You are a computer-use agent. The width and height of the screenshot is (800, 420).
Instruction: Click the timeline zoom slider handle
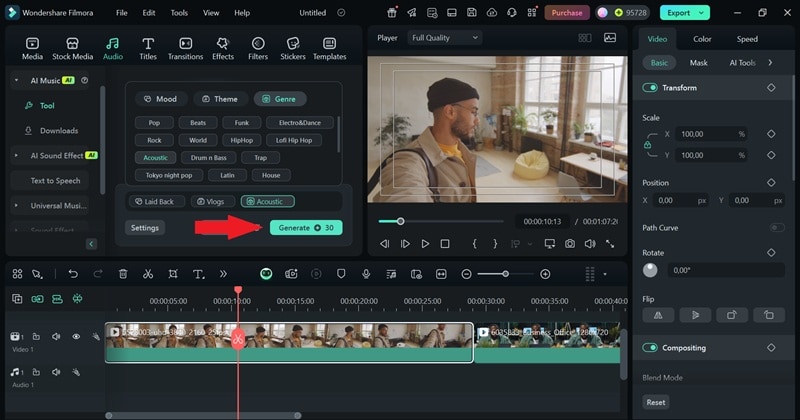tap(505, 274)
